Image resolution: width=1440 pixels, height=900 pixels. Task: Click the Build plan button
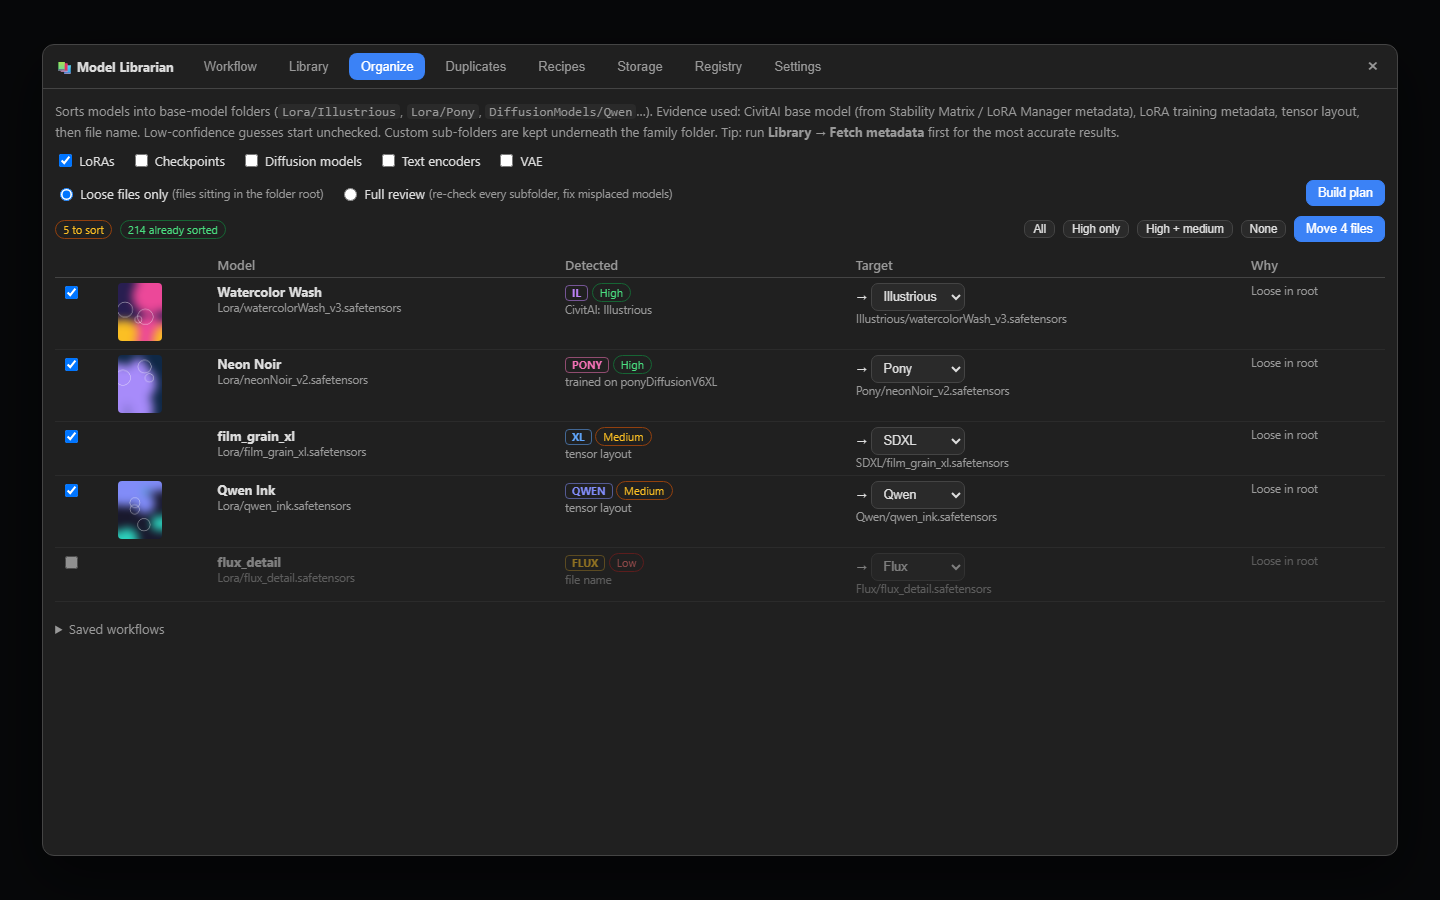click(x=1345, y=193)
